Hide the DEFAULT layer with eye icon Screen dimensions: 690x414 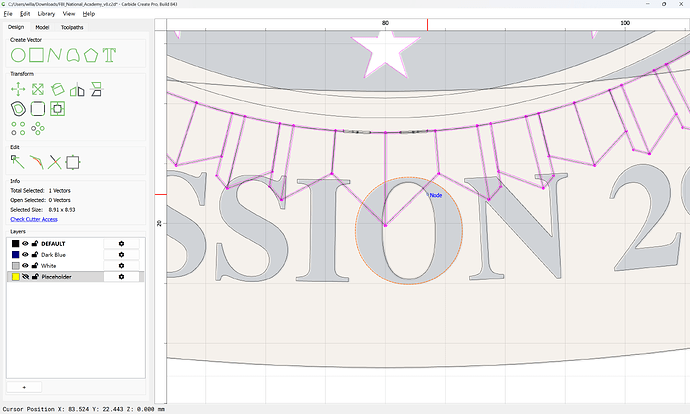(26, 244)
